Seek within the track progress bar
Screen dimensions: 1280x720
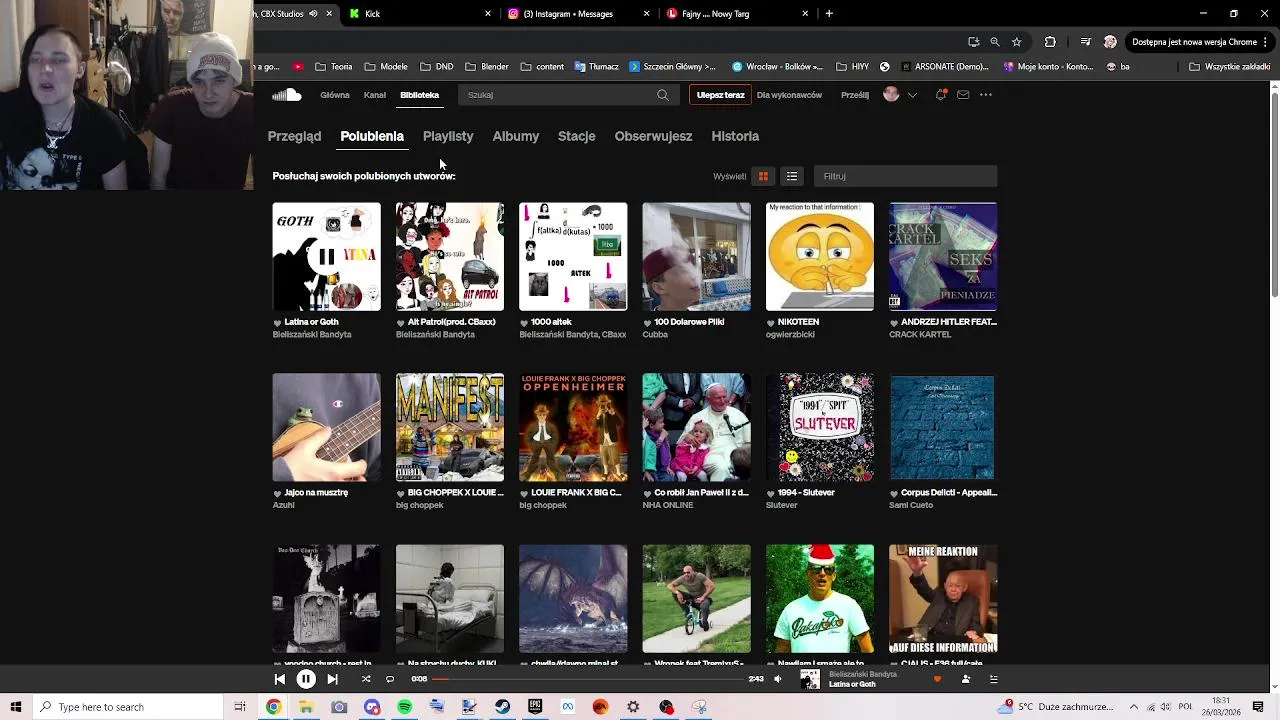pos(588,679)
